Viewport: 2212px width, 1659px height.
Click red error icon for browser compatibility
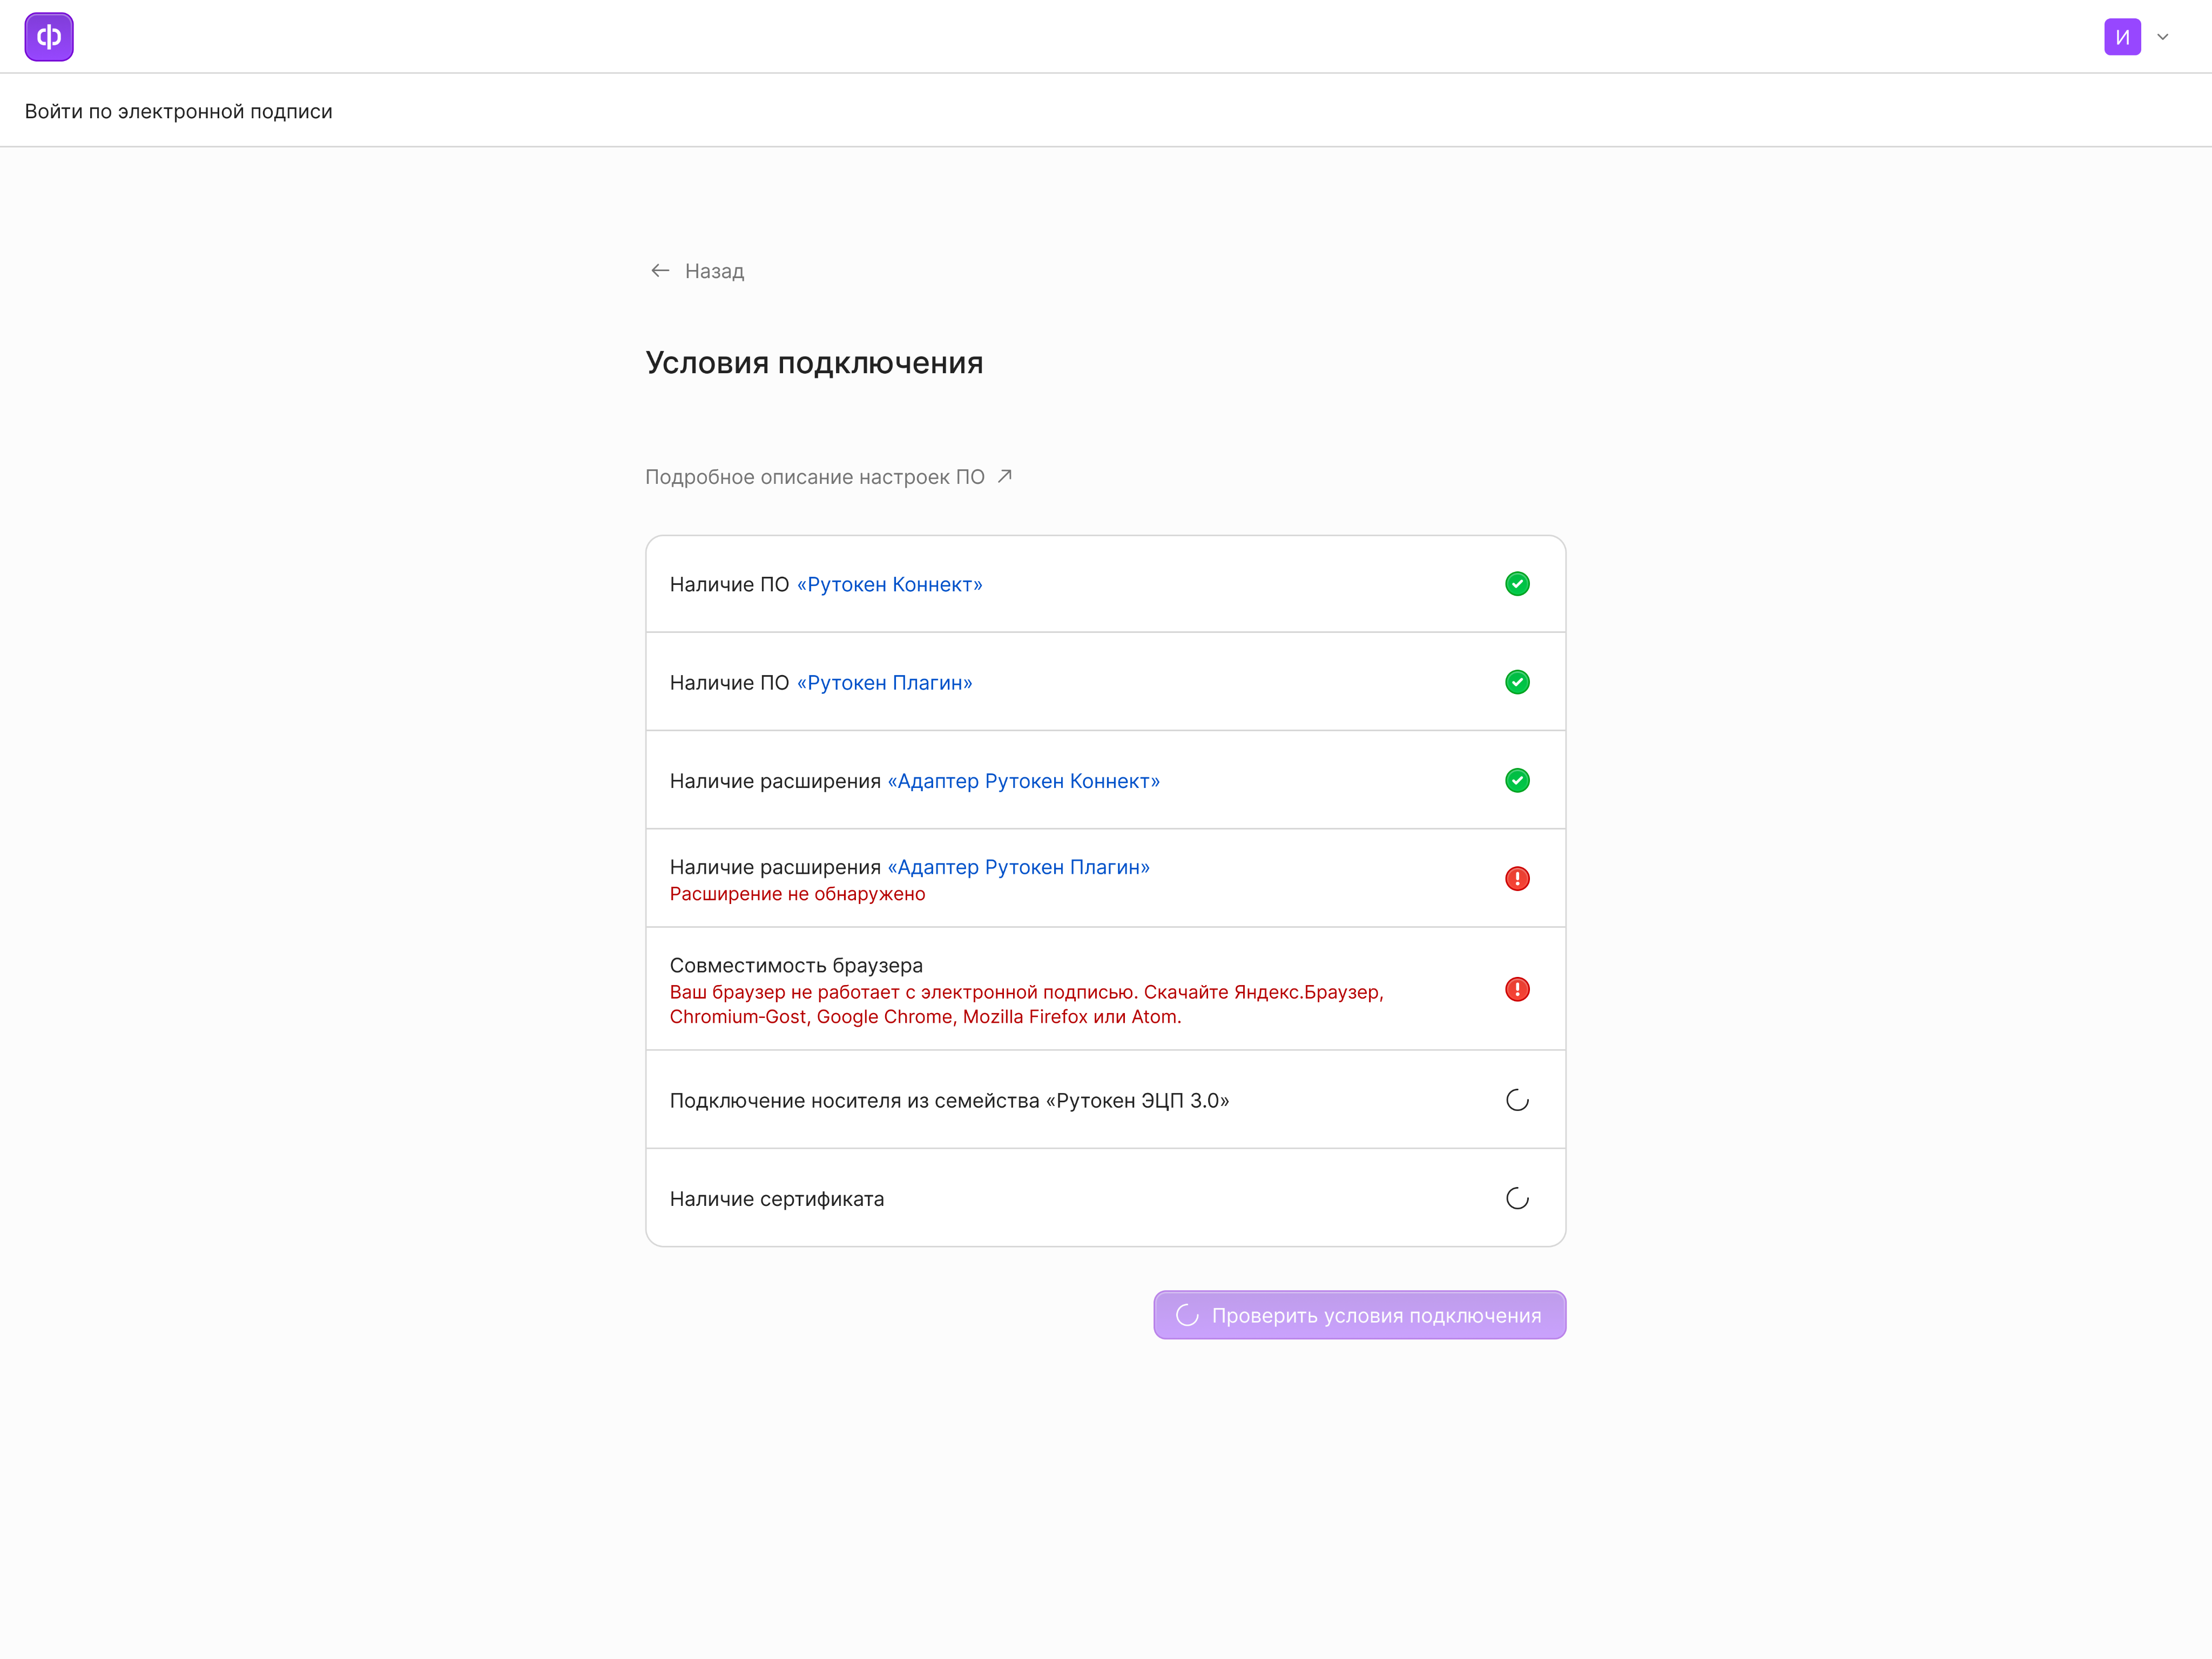1517,989
